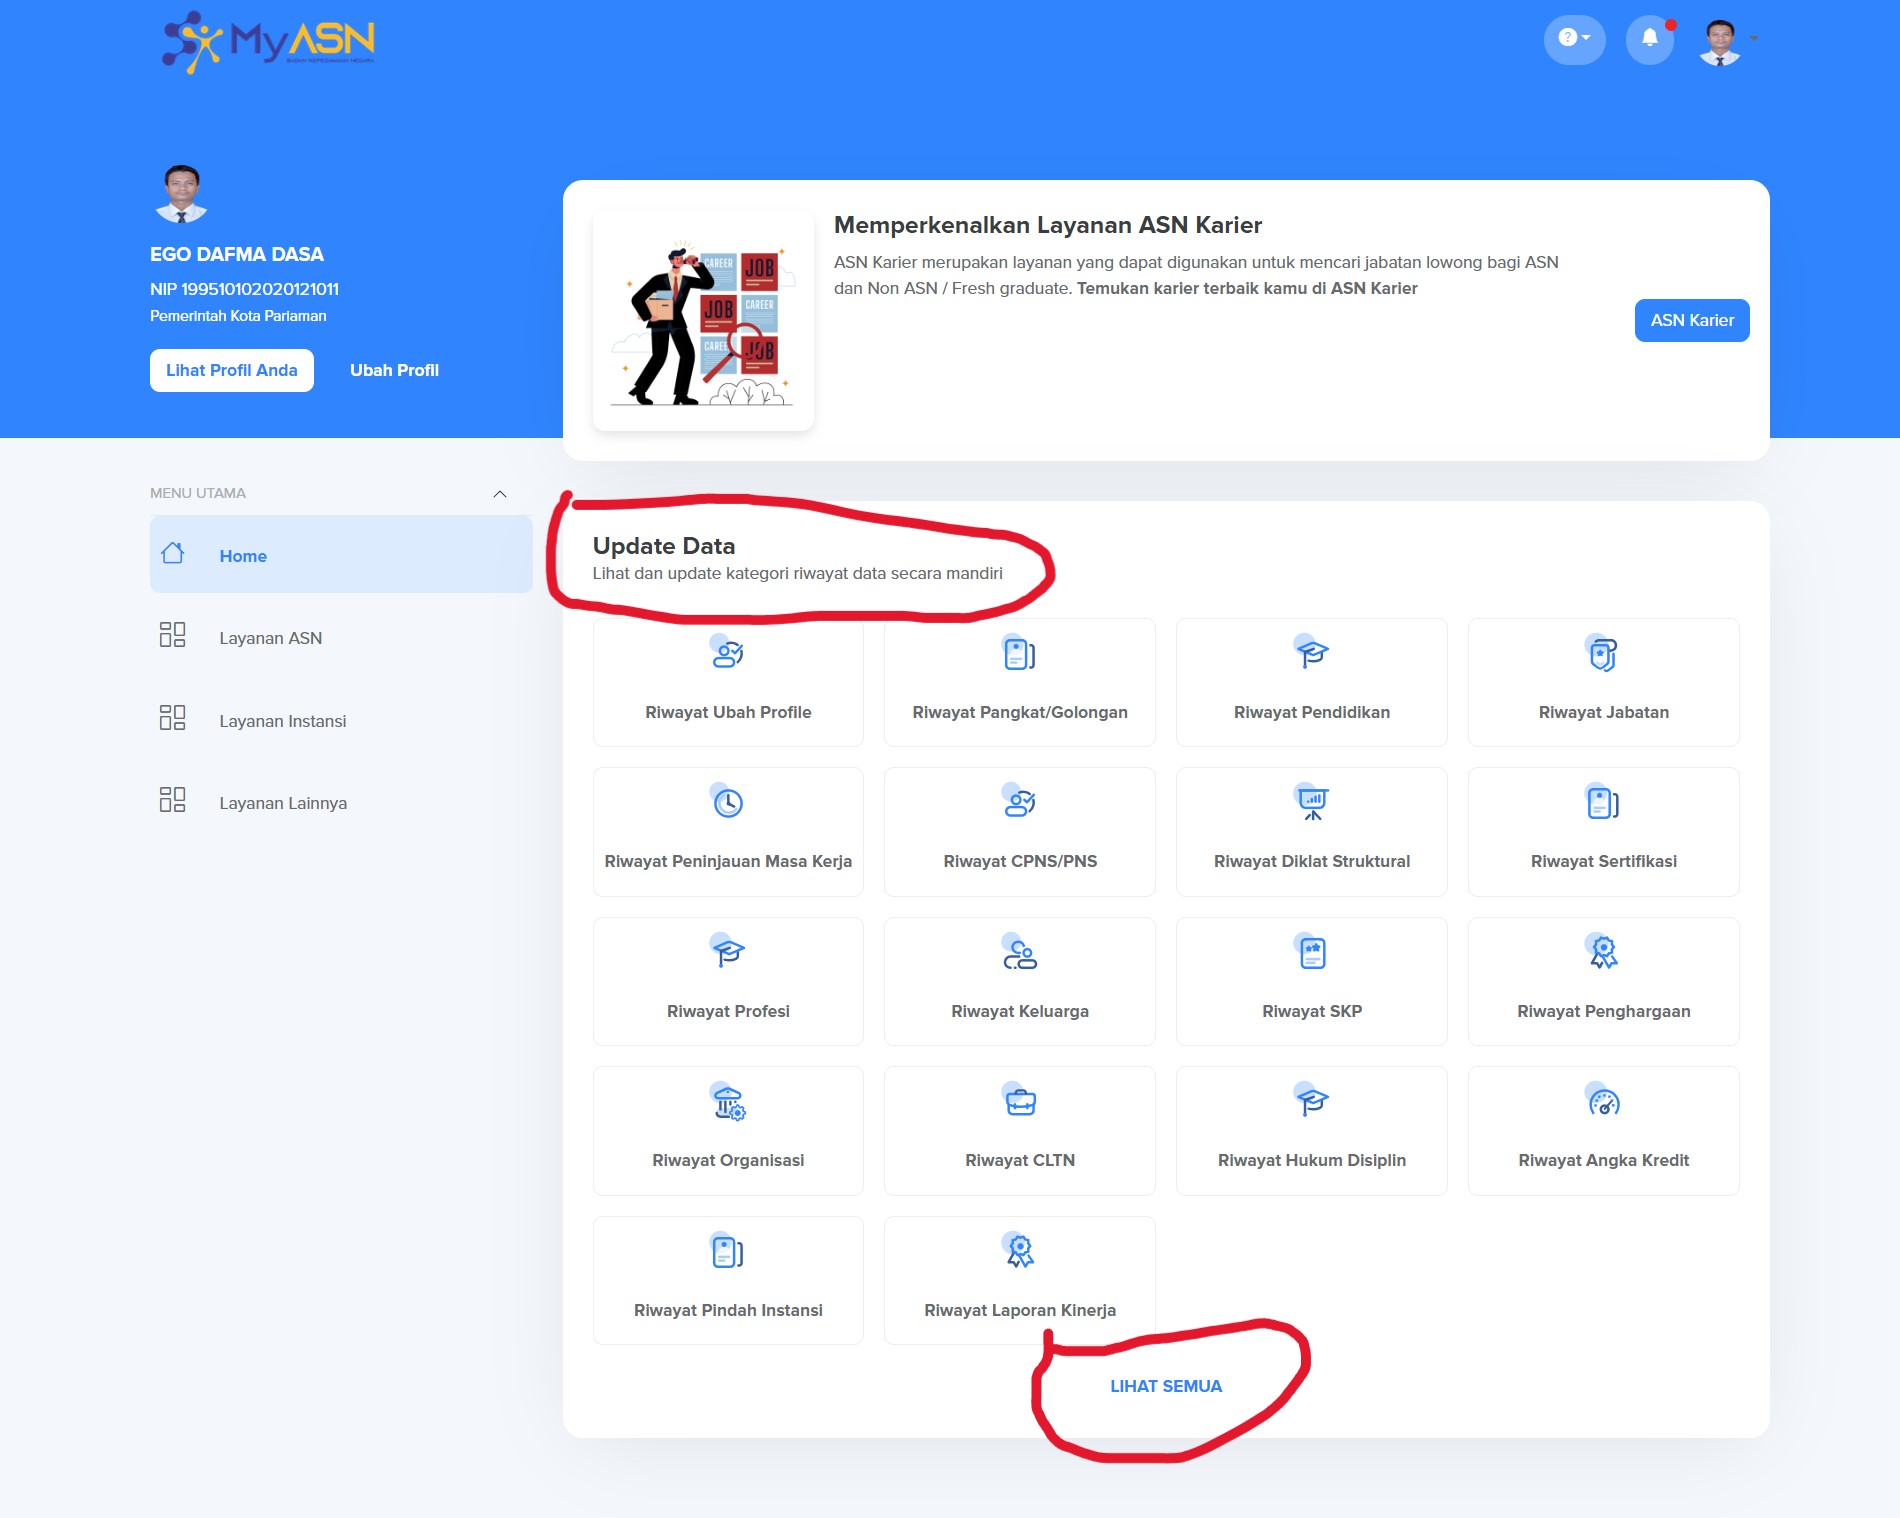1900x1518 pixels.
Task: Click the Lihat Semua link
Action: (1166, 1386)
